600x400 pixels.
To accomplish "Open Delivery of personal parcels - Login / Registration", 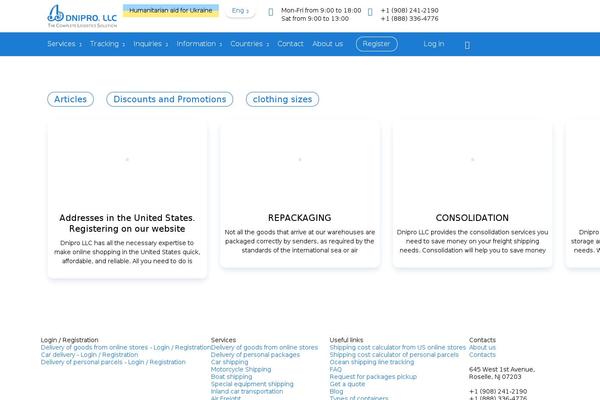I will [x=113, y=362].
